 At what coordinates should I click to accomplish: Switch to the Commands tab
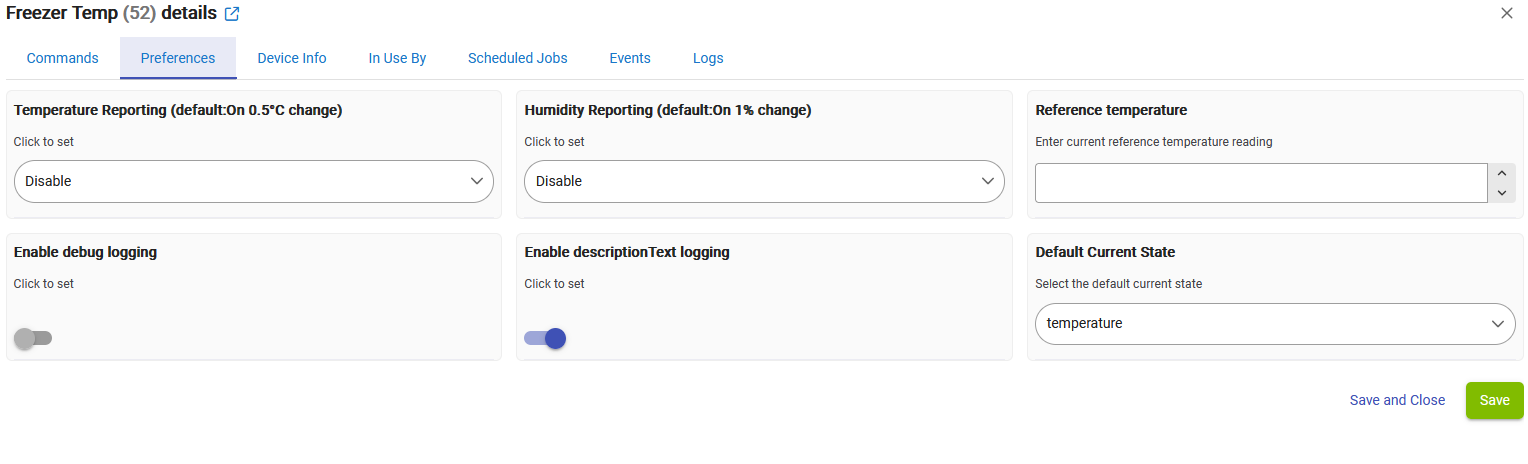63,58
